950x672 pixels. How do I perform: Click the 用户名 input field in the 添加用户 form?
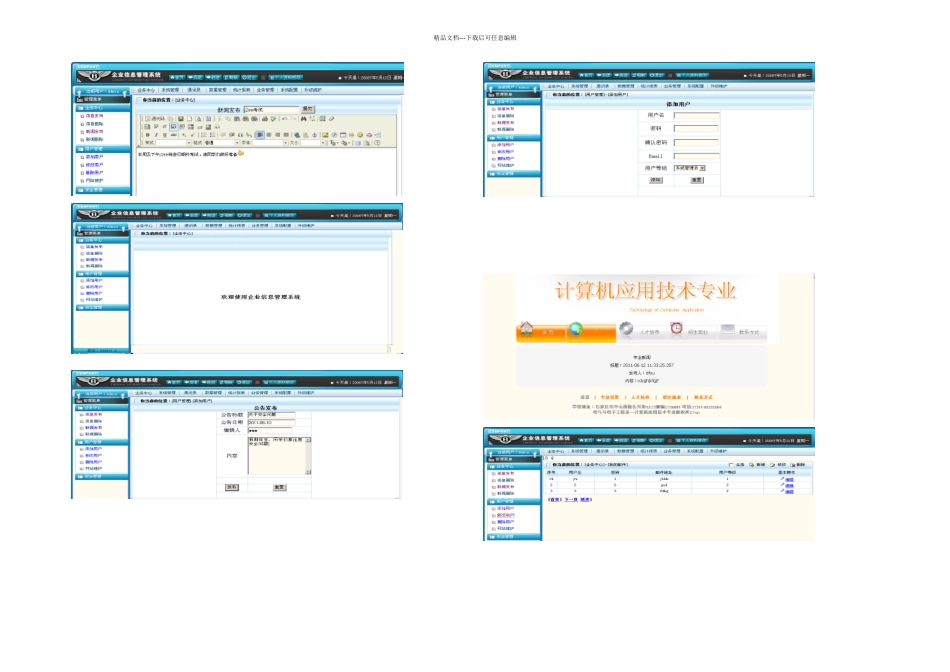tap(697, 115)
